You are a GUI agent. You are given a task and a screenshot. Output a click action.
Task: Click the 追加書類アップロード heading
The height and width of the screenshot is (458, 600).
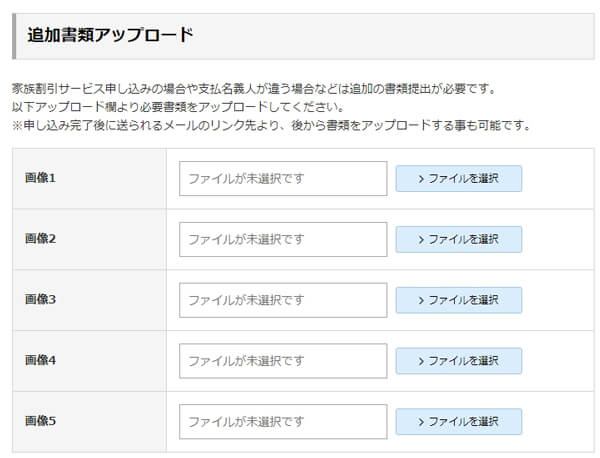coord(110,35)
